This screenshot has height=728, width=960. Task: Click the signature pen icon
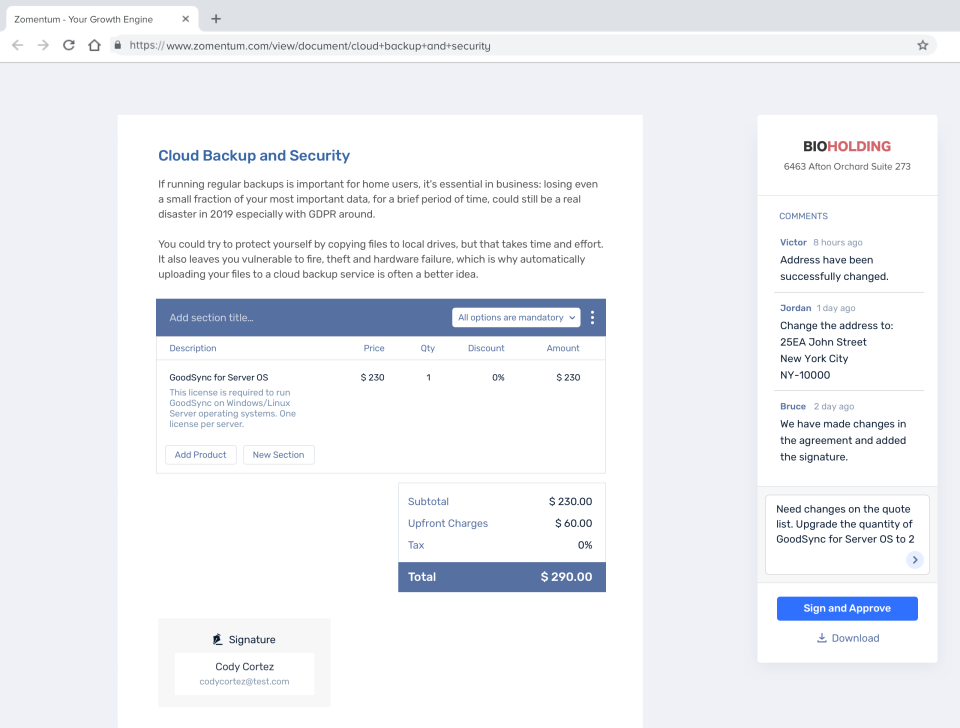click(x=218, y=639)
